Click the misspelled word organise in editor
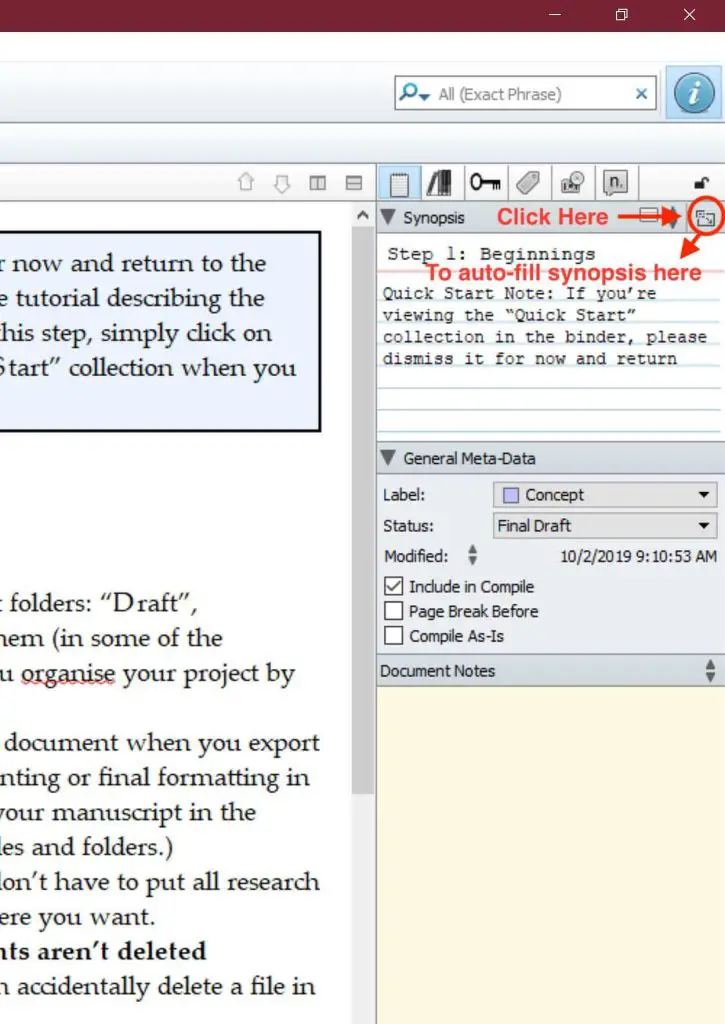This screenshot has height=1024, width=725. coord(68,673)
